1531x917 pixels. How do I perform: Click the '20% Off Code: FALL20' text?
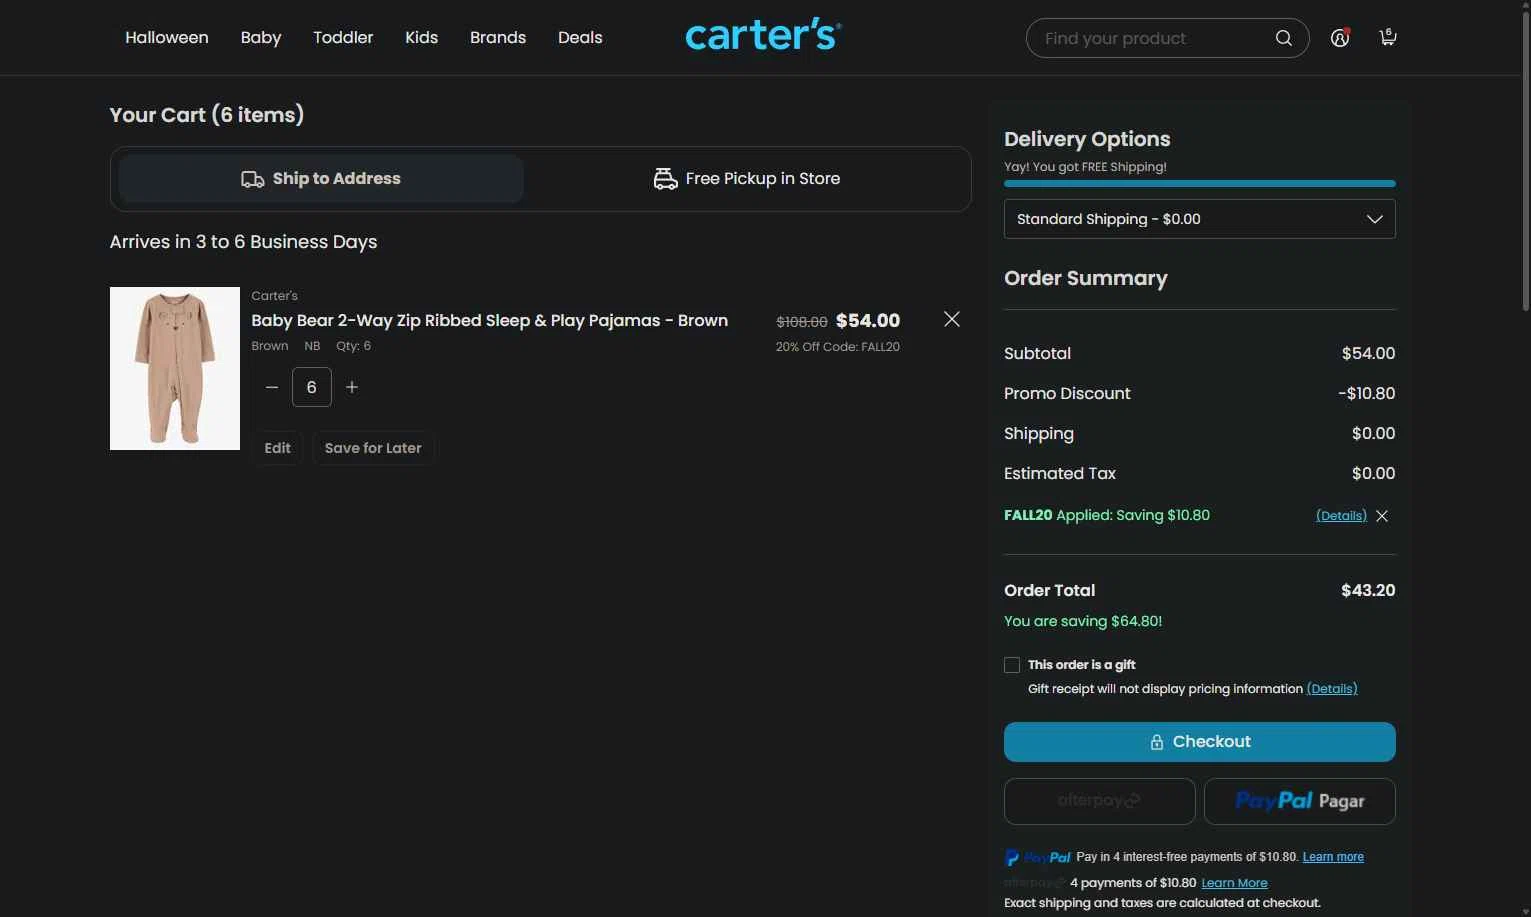[x=838, y=347]
